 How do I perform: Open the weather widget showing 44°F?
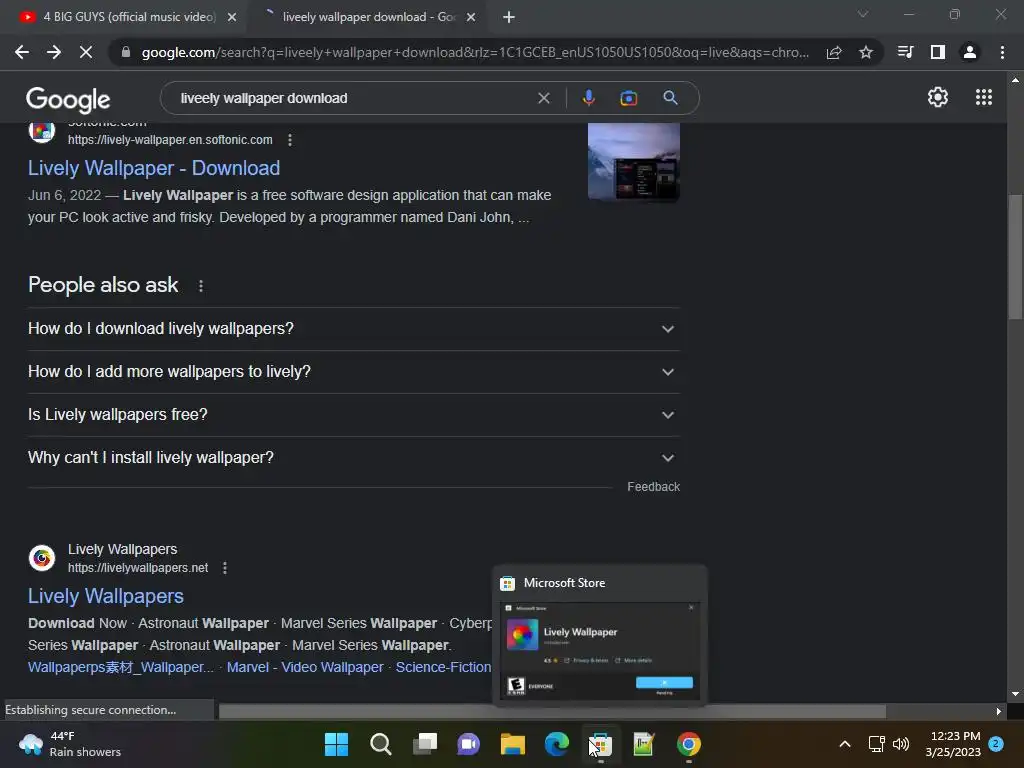click(x=70, y=744)
